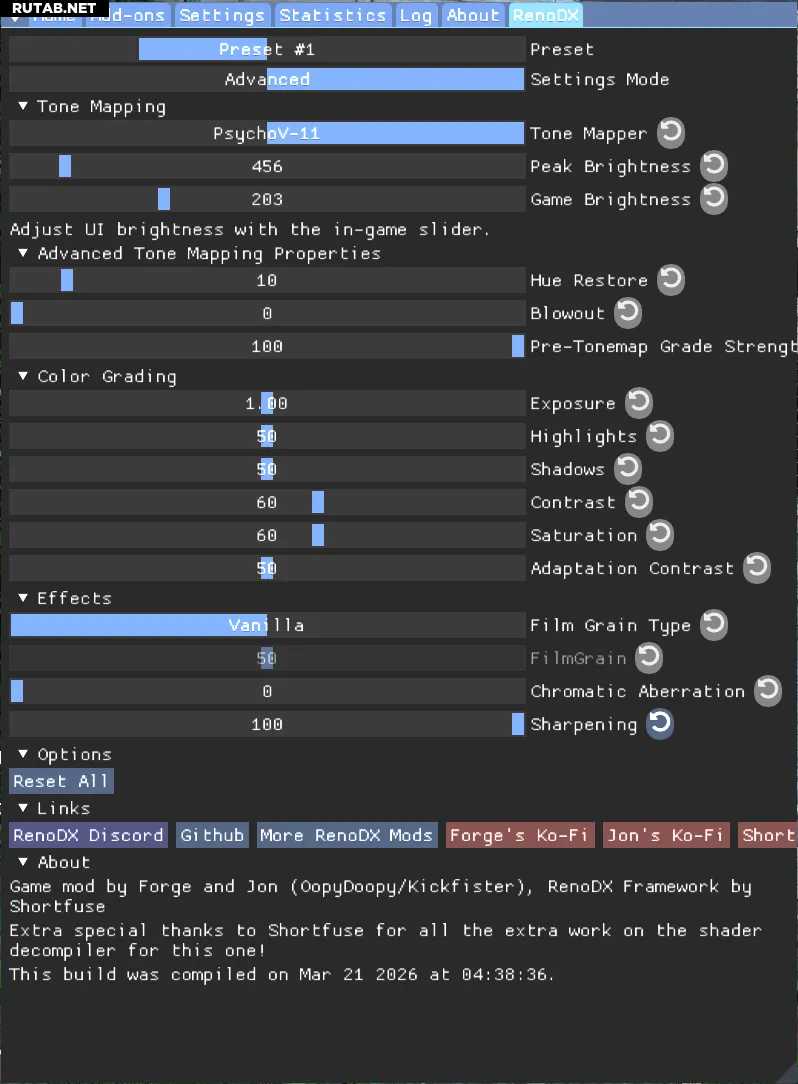
Task: Collapse the Color Grading section
Action: pos(23,377)
